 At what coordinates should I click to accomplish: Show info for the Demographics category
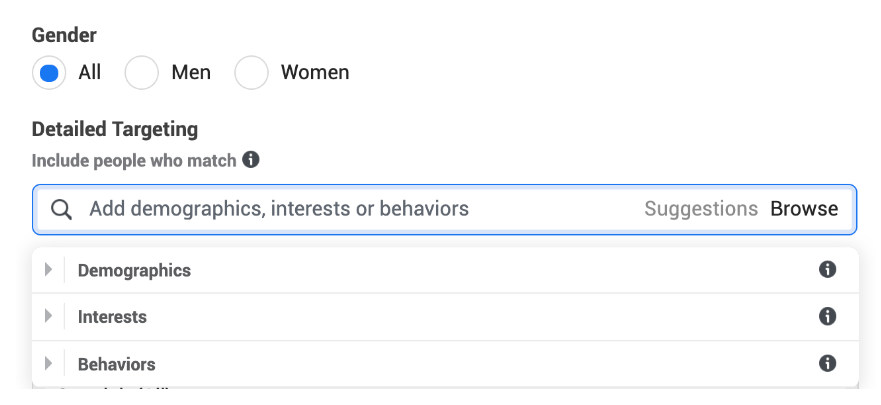(x=827, y=270)
